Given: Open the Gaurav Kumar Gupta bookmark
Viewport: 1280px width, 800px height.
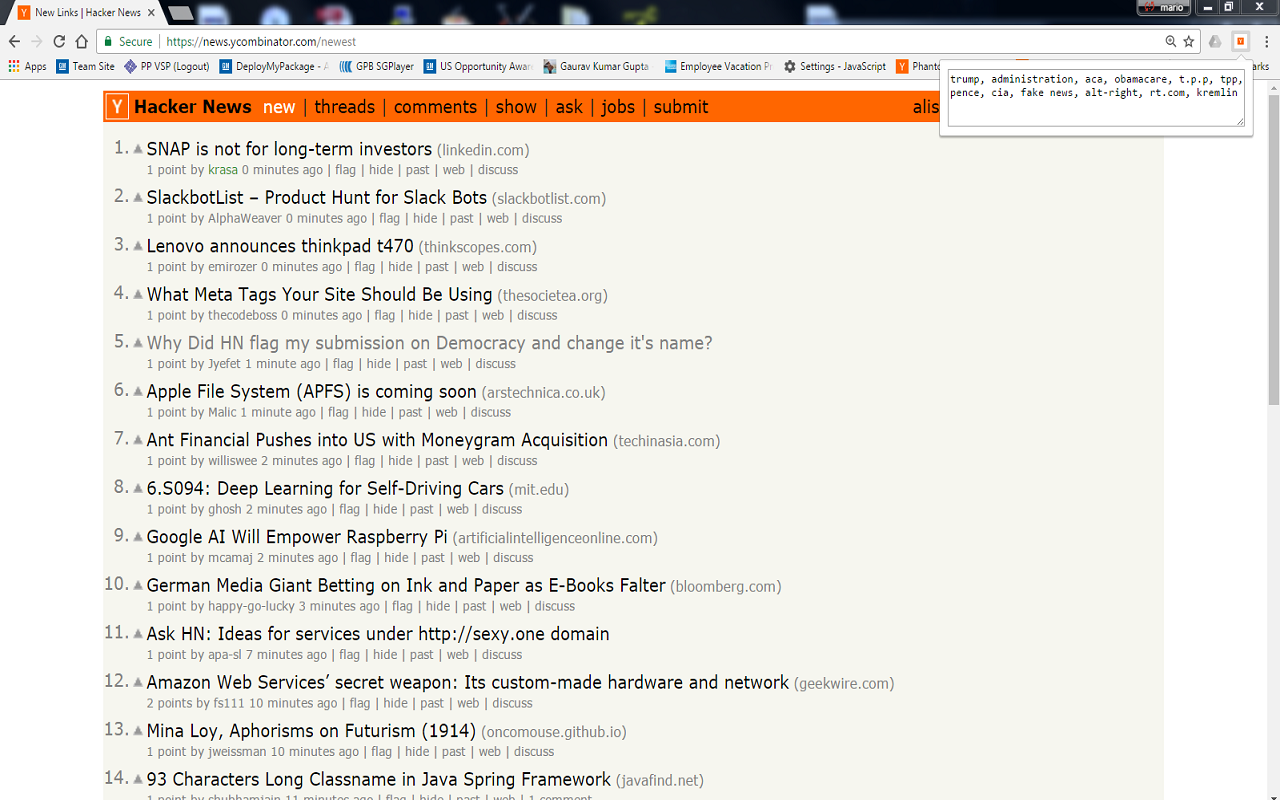Looking at the screenshot, I should coord(596,66).
